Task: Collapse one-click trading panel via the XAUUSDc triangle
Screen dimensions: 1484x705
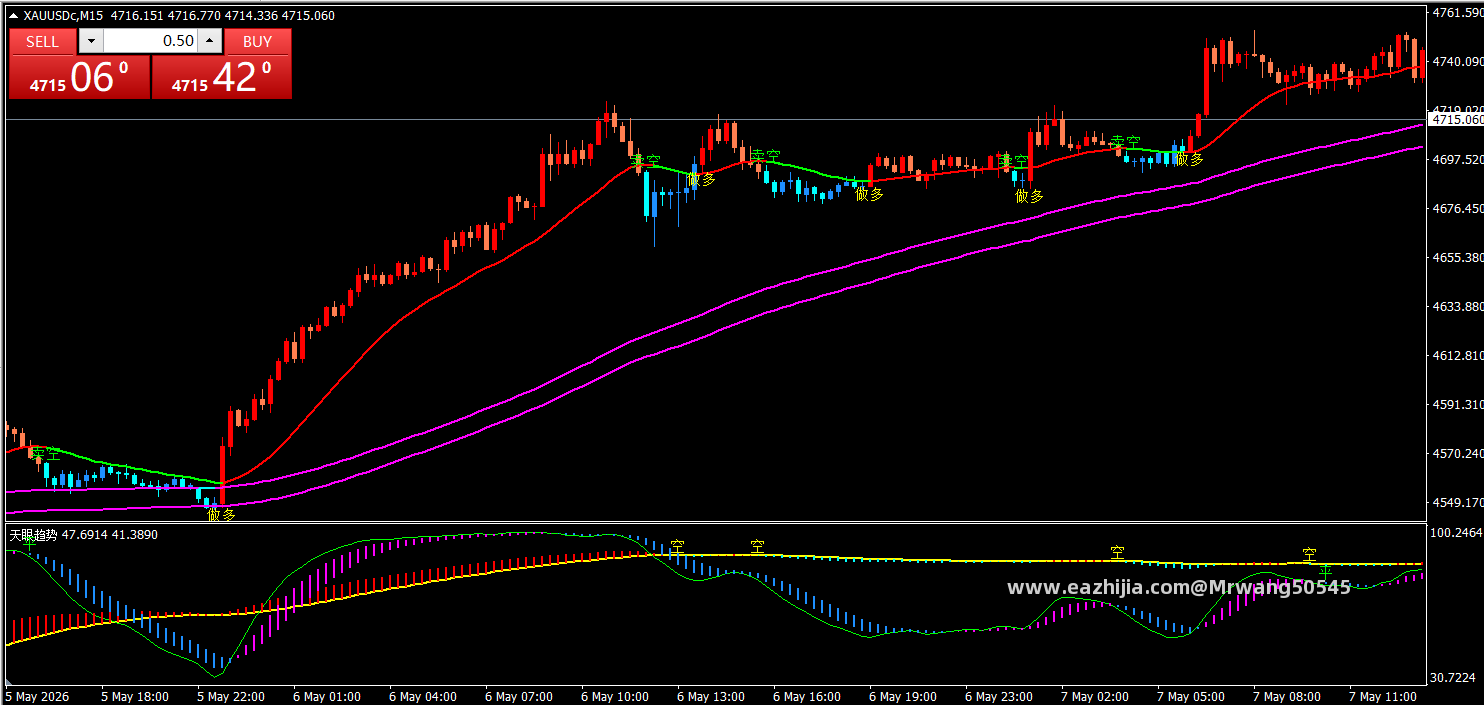Action: pyautogui.click(x=14, y=15)
